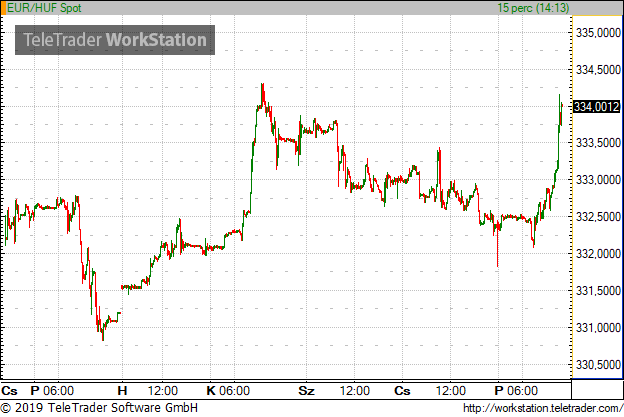The width and height of the screenshot is (624, 417).
Task: Click the 331,5000 price axis value
Action: (599, 291)
